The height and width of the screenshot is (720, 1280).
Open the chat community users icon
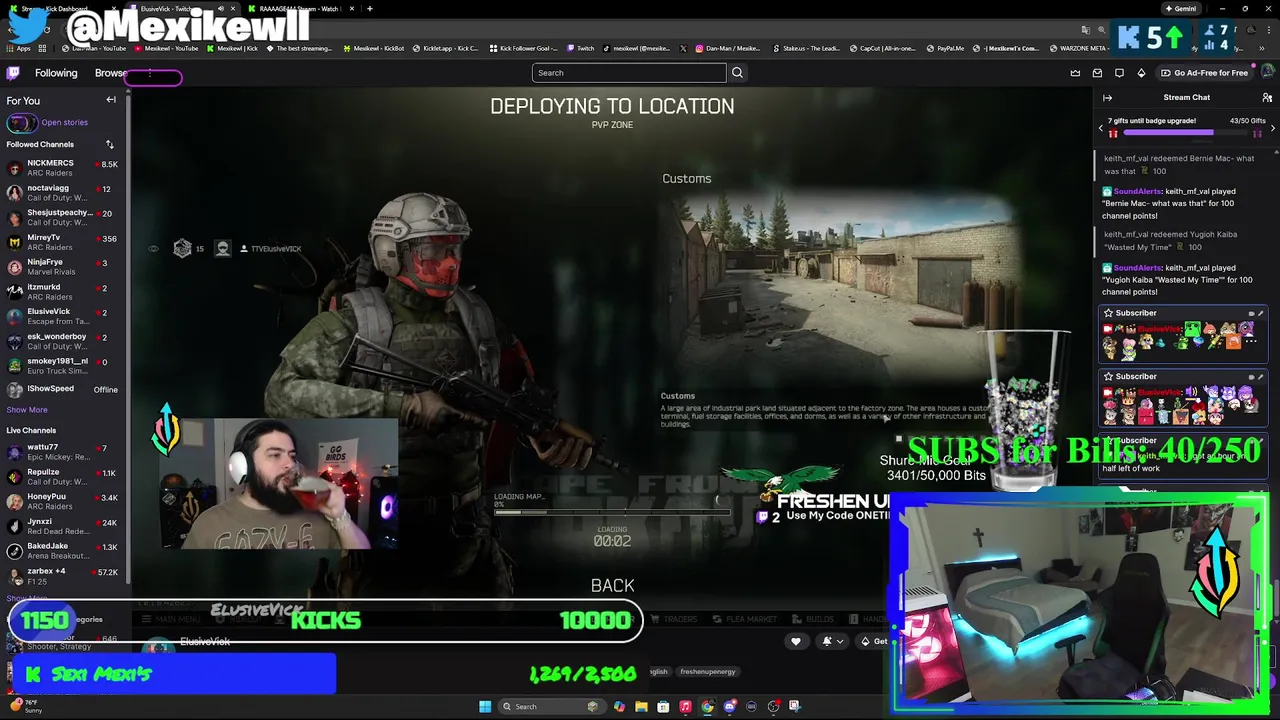[x=1267, y=98]
